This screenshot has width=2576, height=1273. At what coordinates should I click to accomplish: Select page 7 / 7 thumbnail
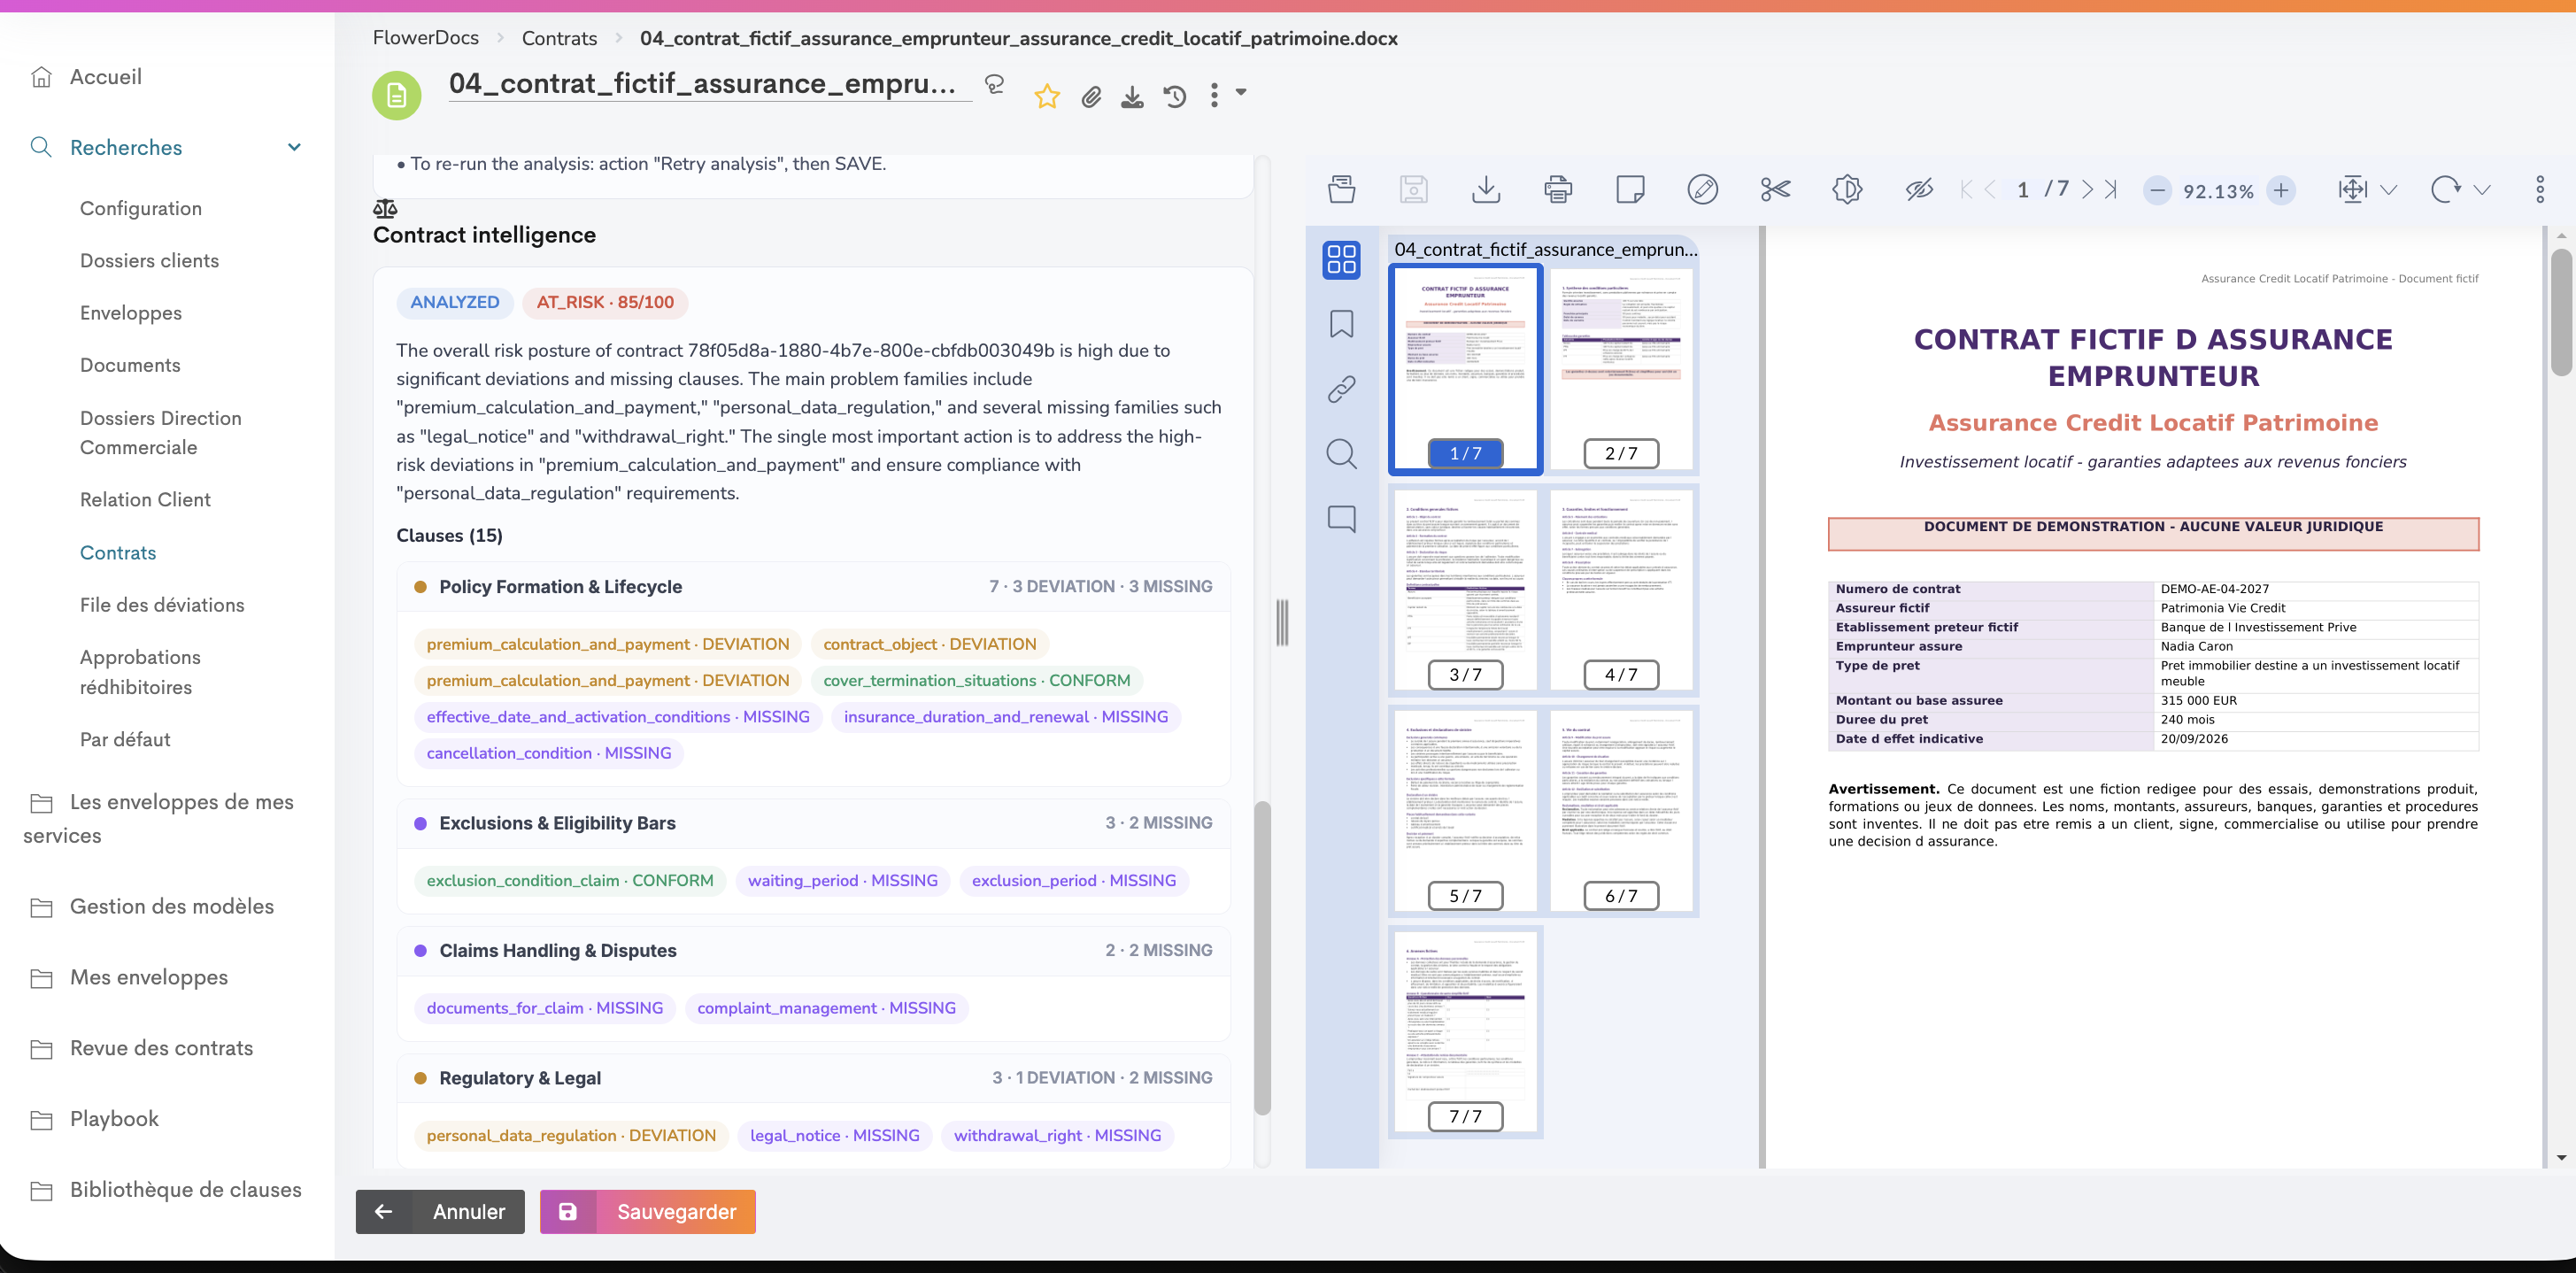pos(1465,1031)
